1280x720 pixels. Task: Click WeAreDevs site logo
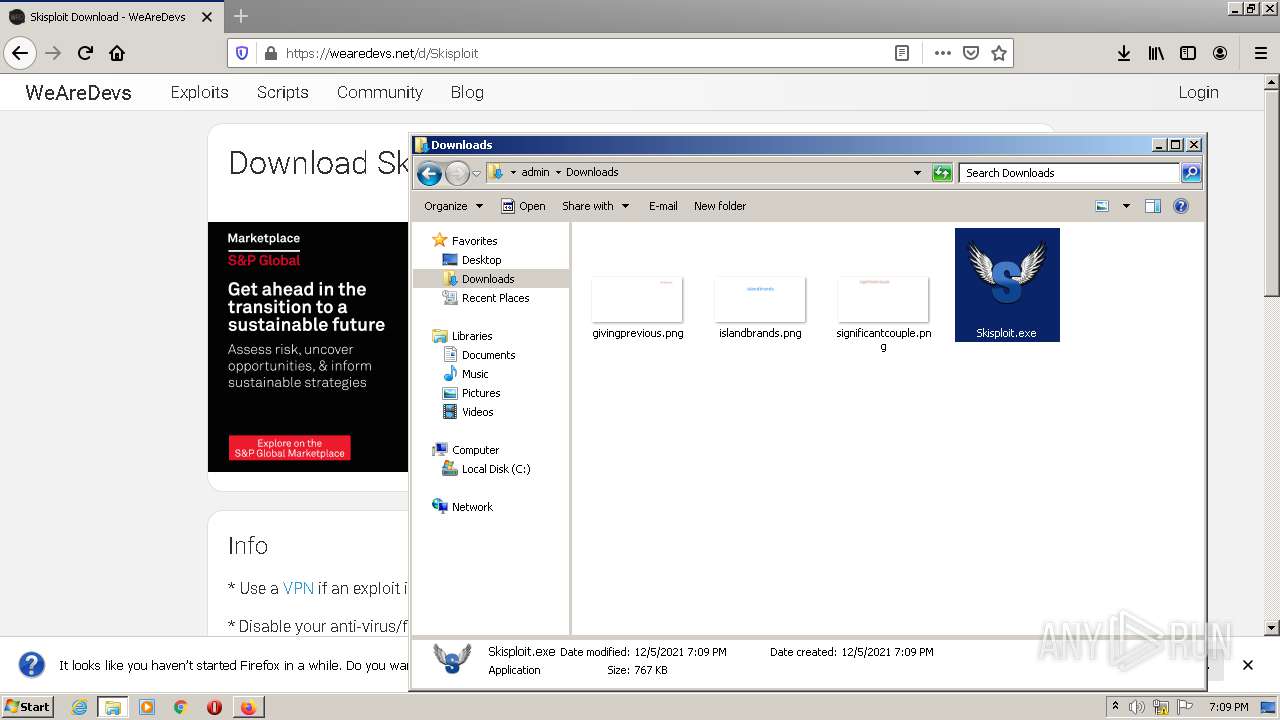click(78, 92)
